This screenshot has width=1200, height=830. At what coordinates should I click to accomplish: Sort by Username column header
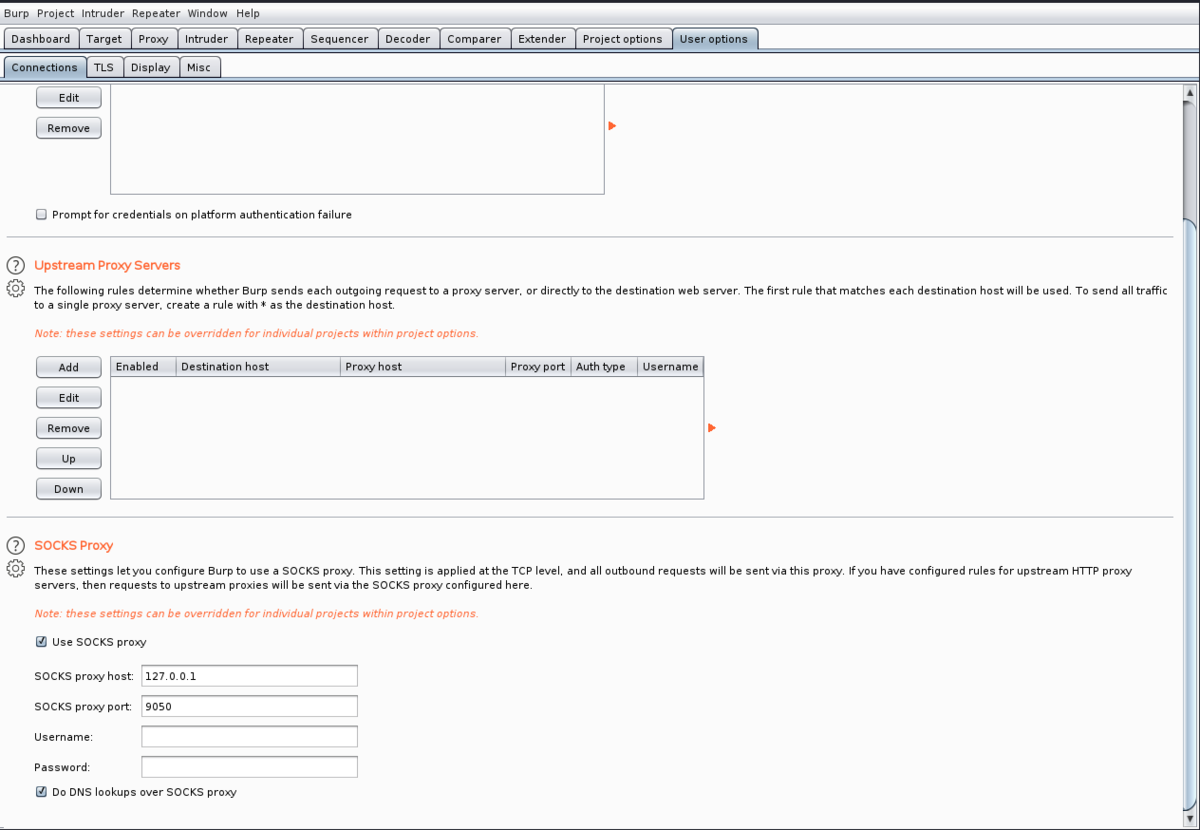point(670,367)
